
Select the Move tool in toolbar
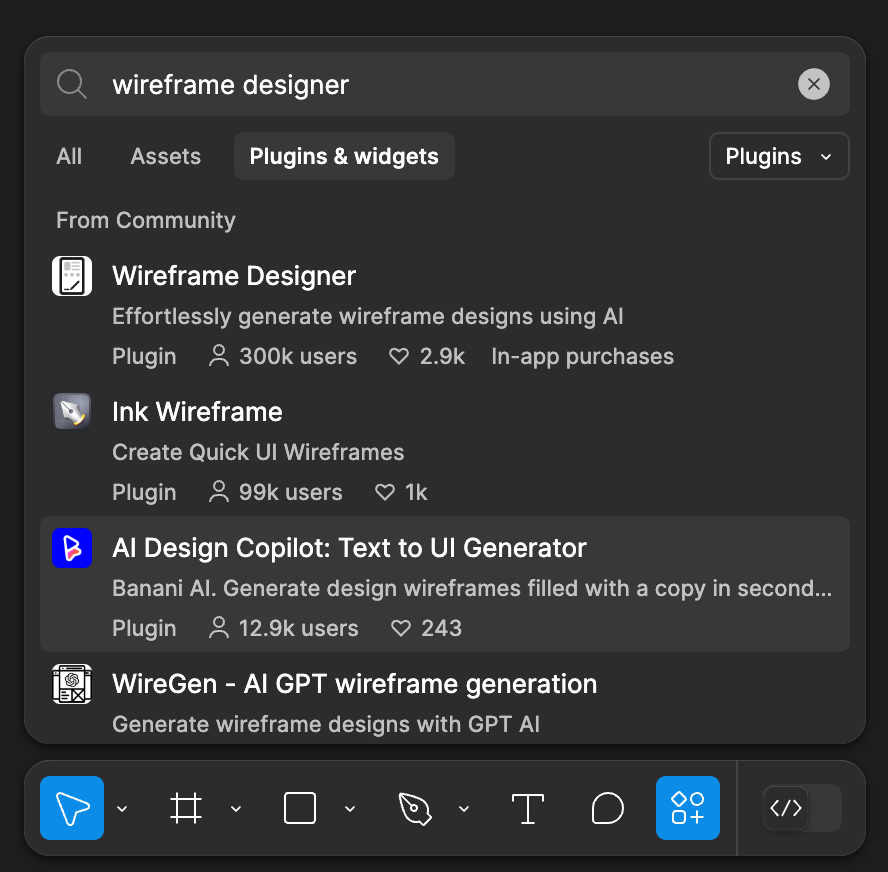pos(72,807)
